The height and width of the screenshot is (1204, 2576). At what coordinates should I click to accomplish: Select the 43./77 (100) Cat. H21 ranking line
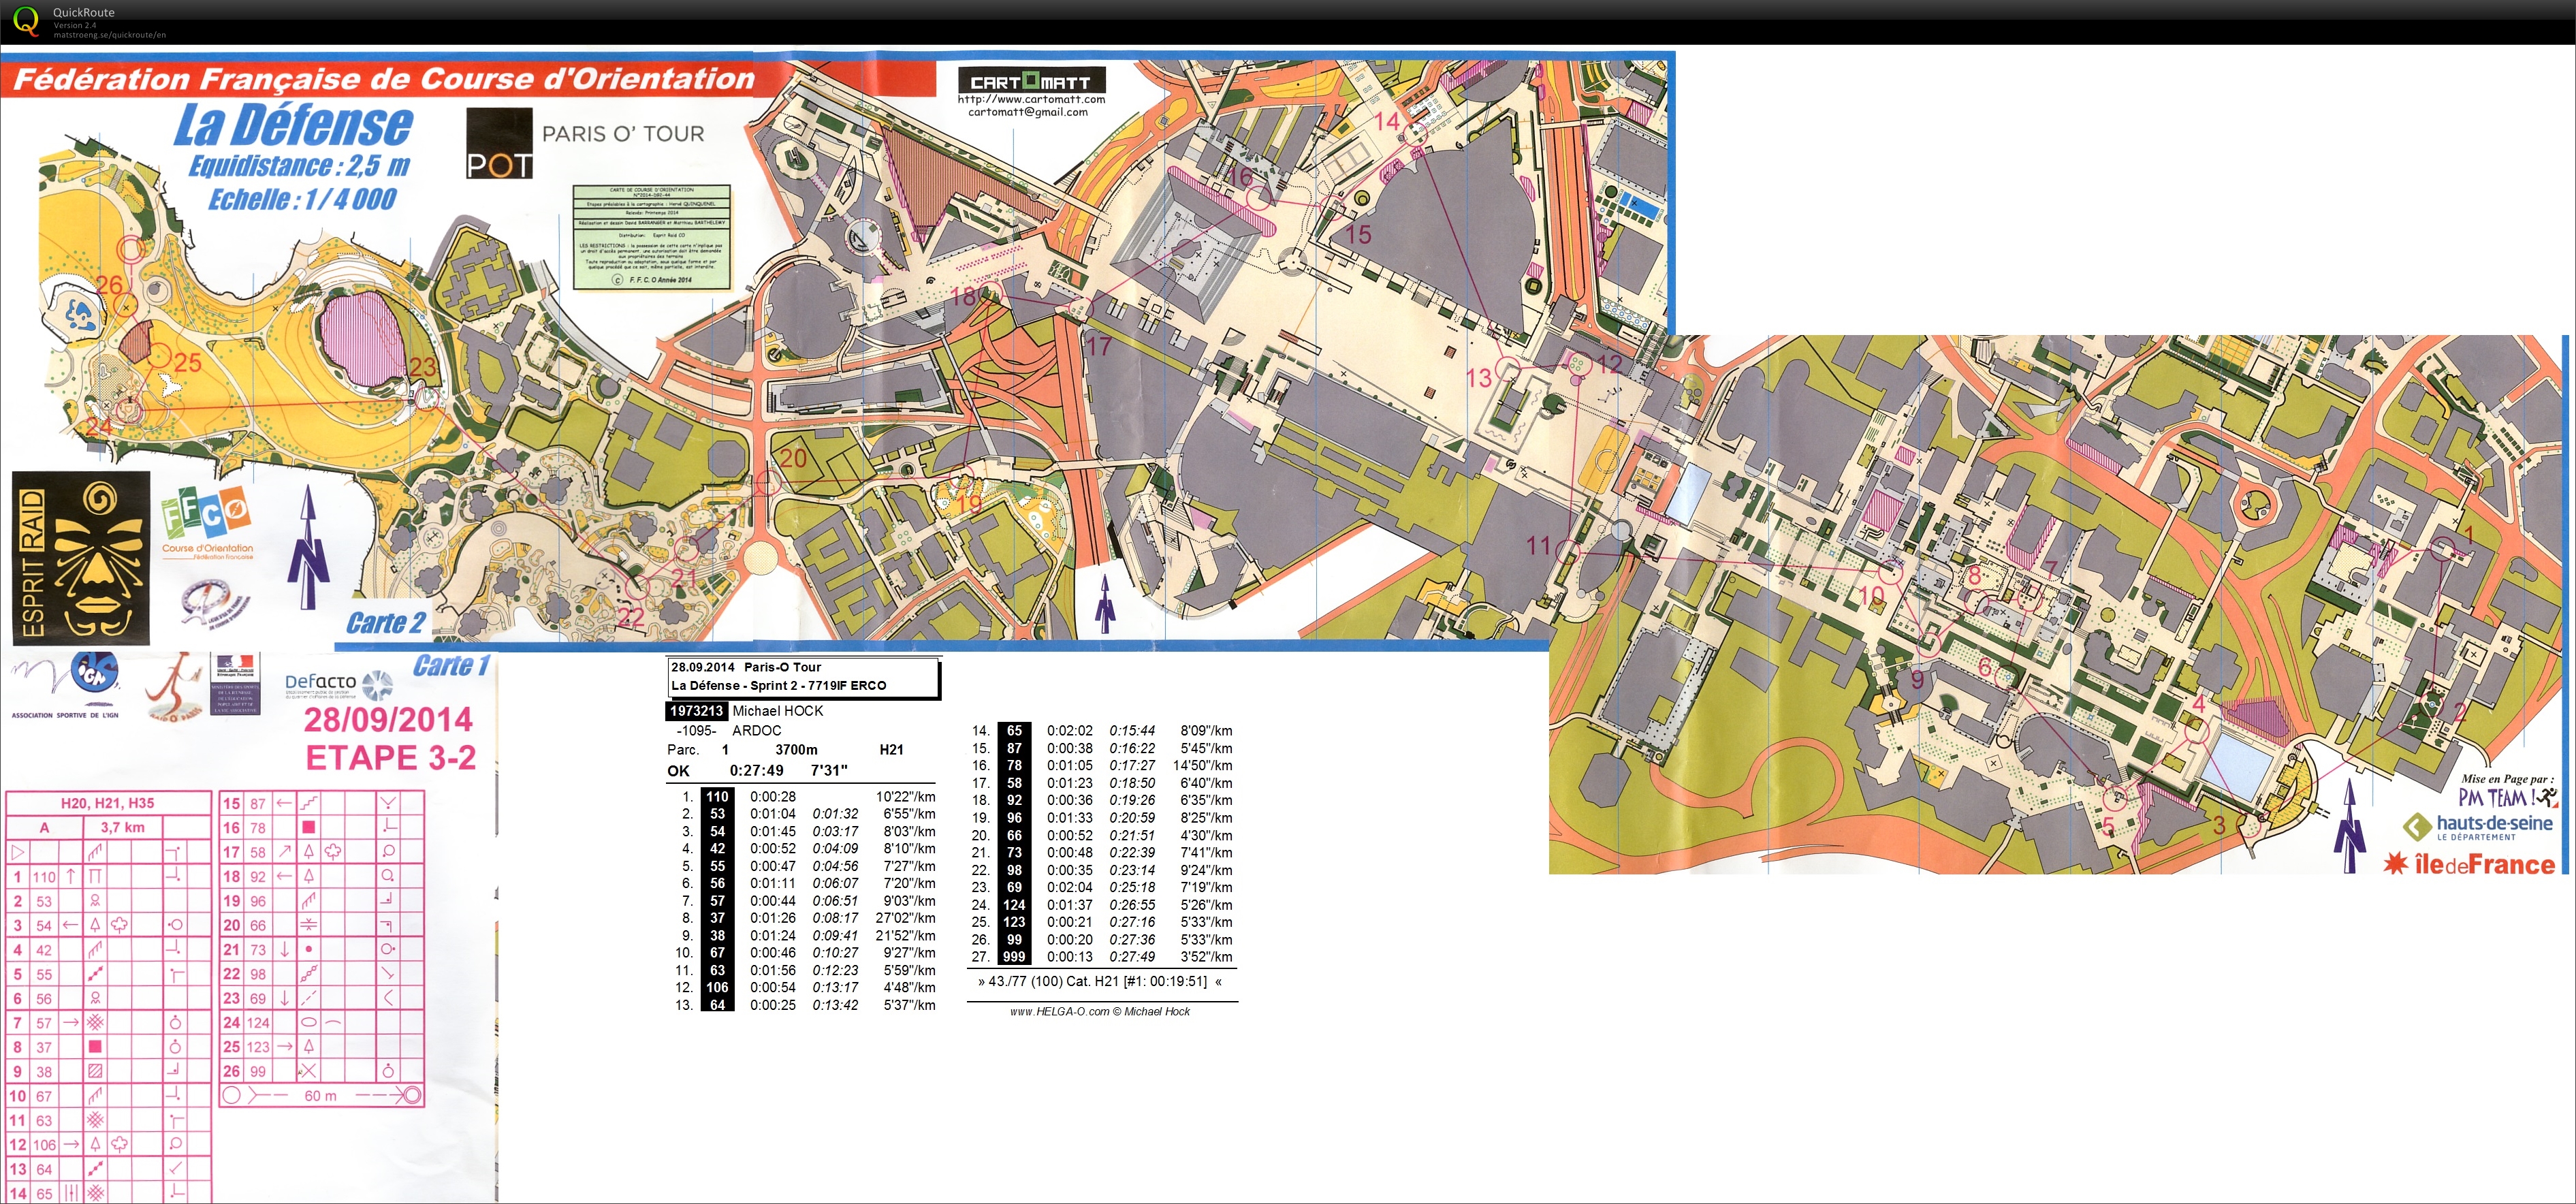tap(1100, 982)
